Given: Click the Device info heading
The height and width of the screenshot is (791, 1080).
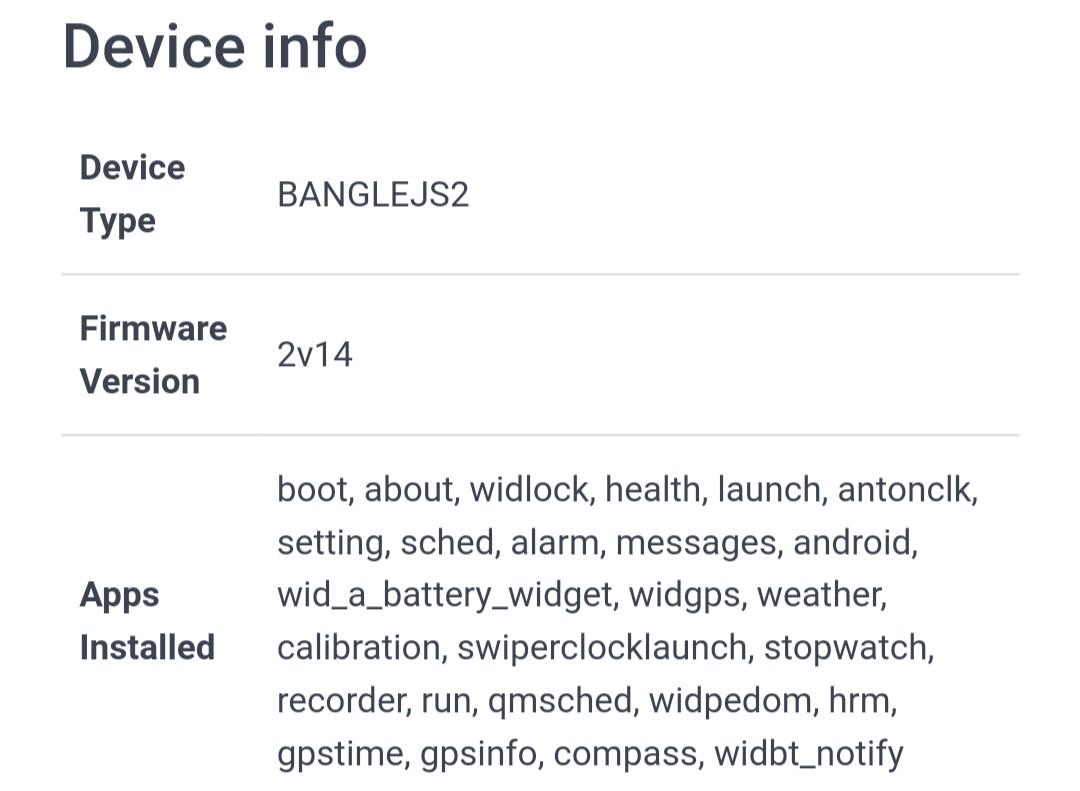Looking at the screenshot, I should pyautogui.click(x=215, y=46).
